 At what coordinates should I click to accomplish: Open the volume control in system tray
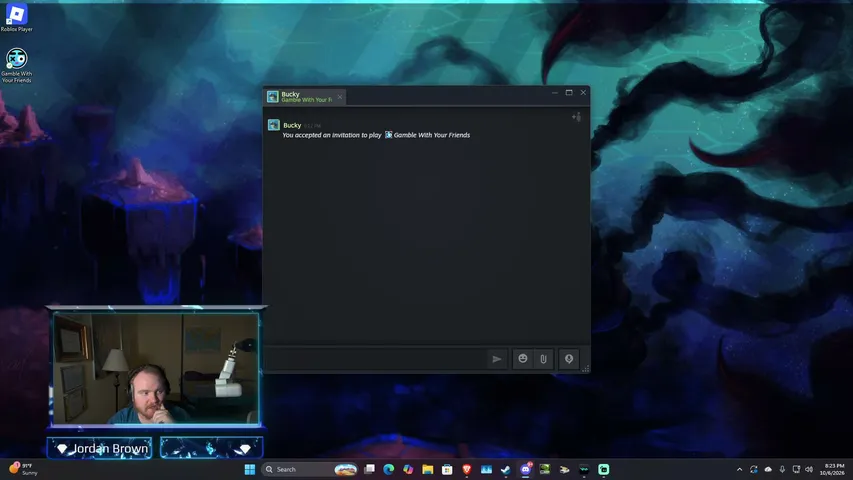[809, 469]
